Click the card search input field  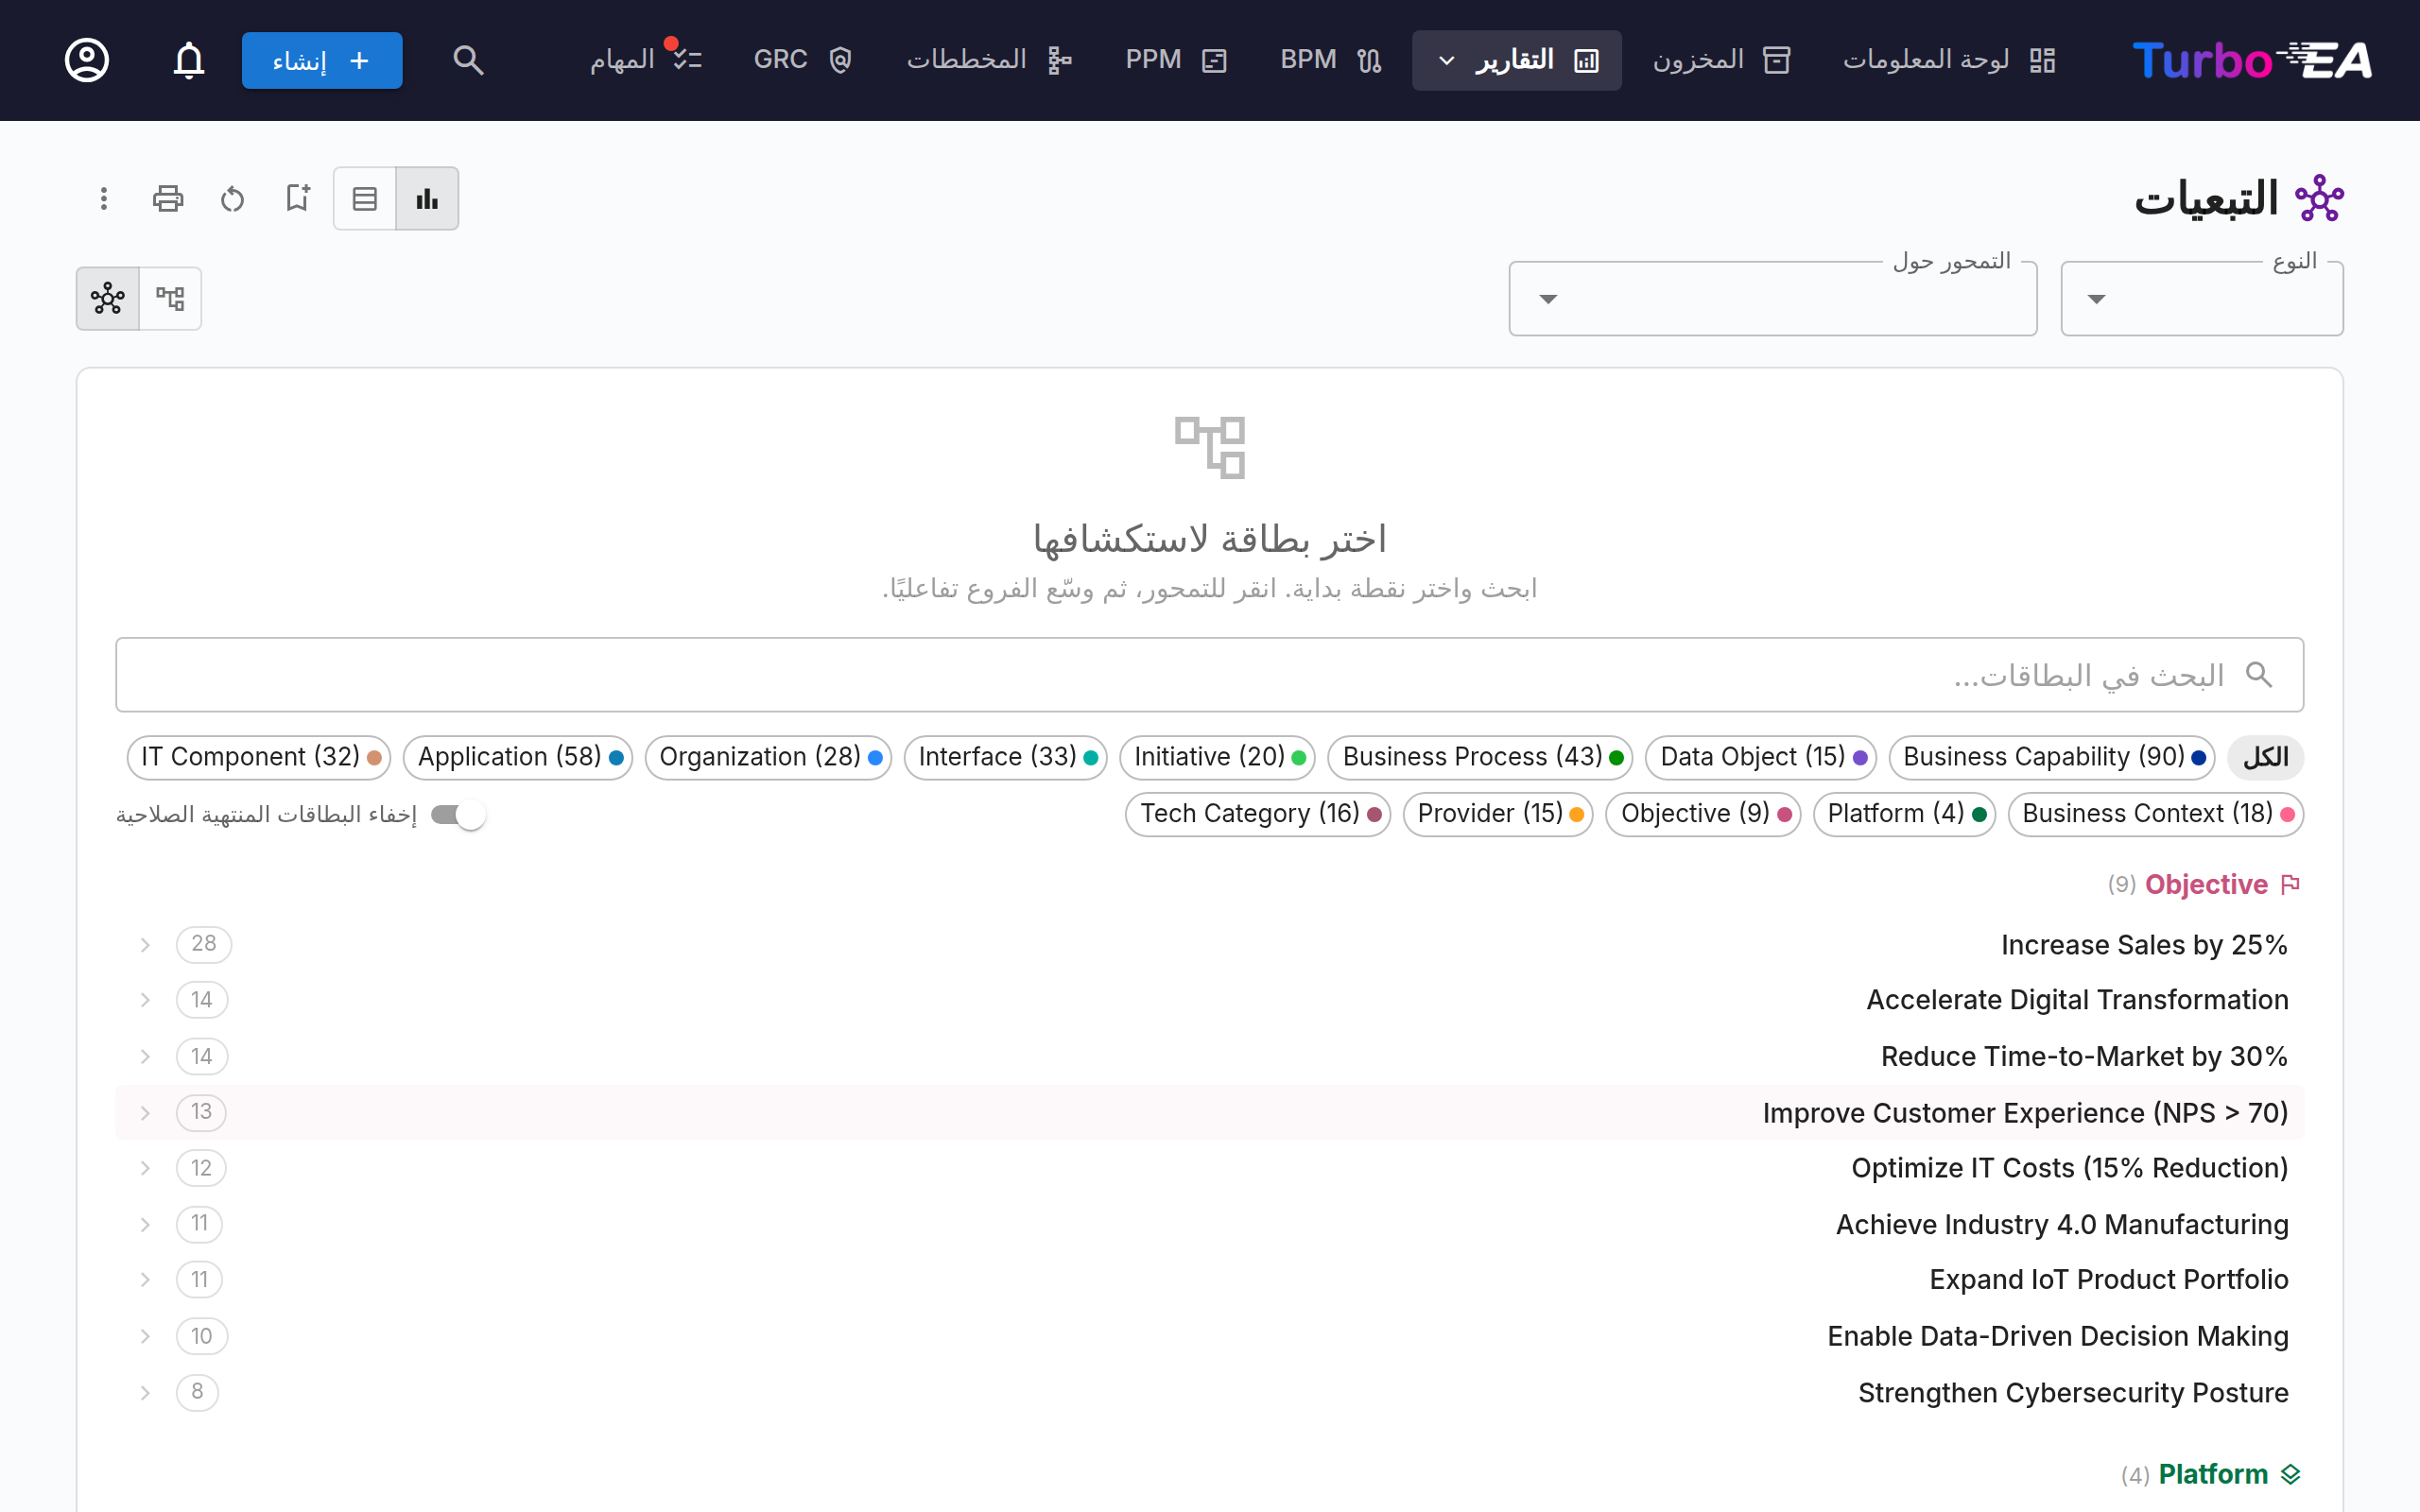(x=1210, y=675)
